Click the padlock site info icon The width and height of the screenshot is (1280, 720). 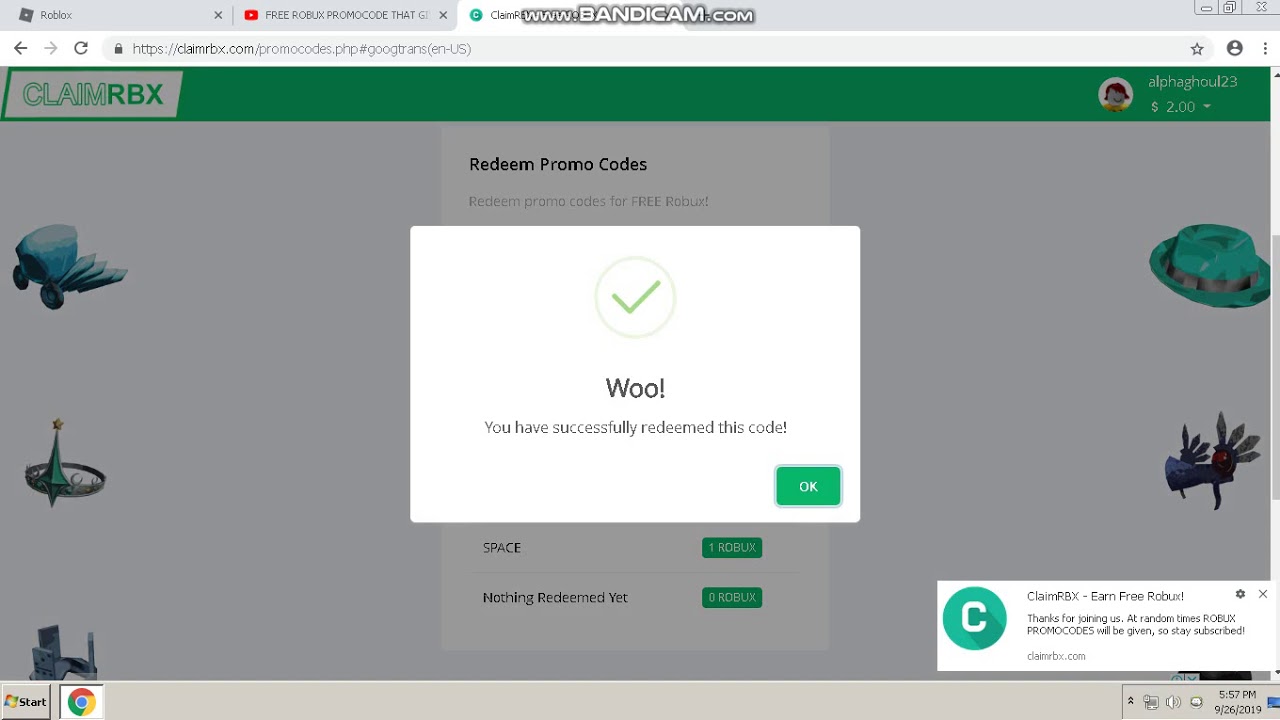click(118, 48)
